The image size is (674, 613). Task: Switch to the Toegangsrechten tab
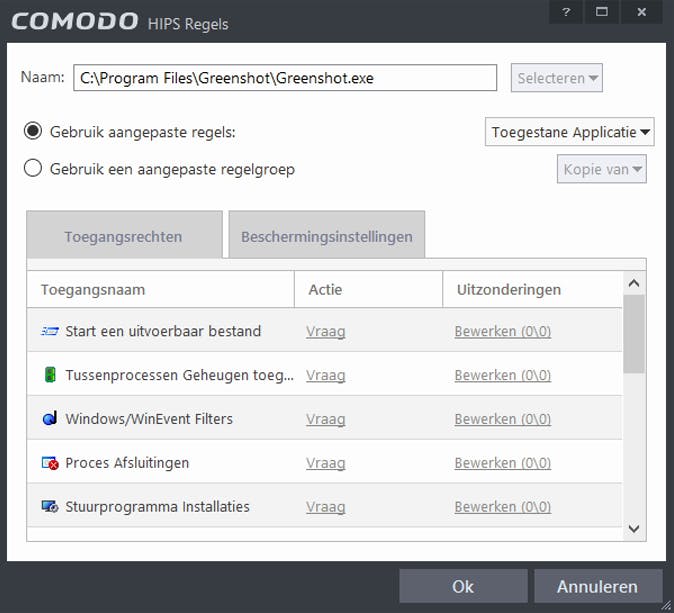[x=123, y=237]
